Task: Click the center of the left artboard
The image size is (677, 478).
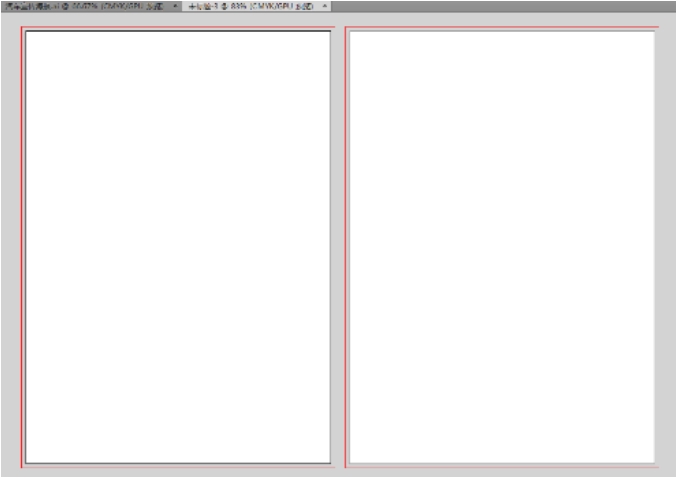Action: pyautogui.click(x=178, y=247)
